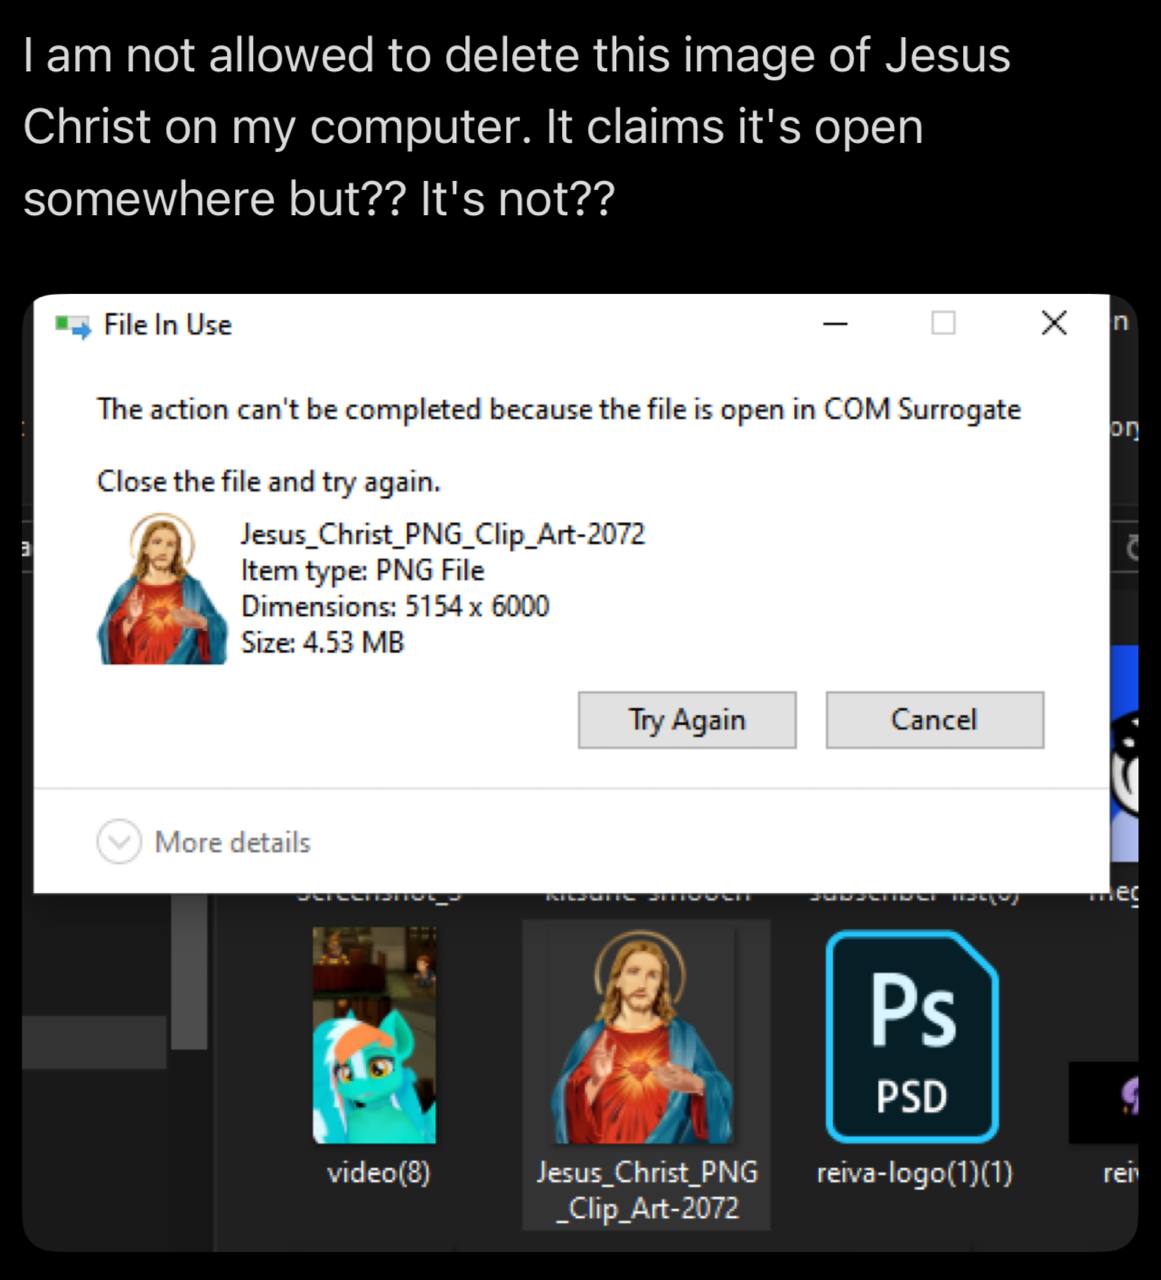Click the reiva-logo(1)(1) file name label
Viewport: 1161px width, 1280px height.
pos(915,1172)
